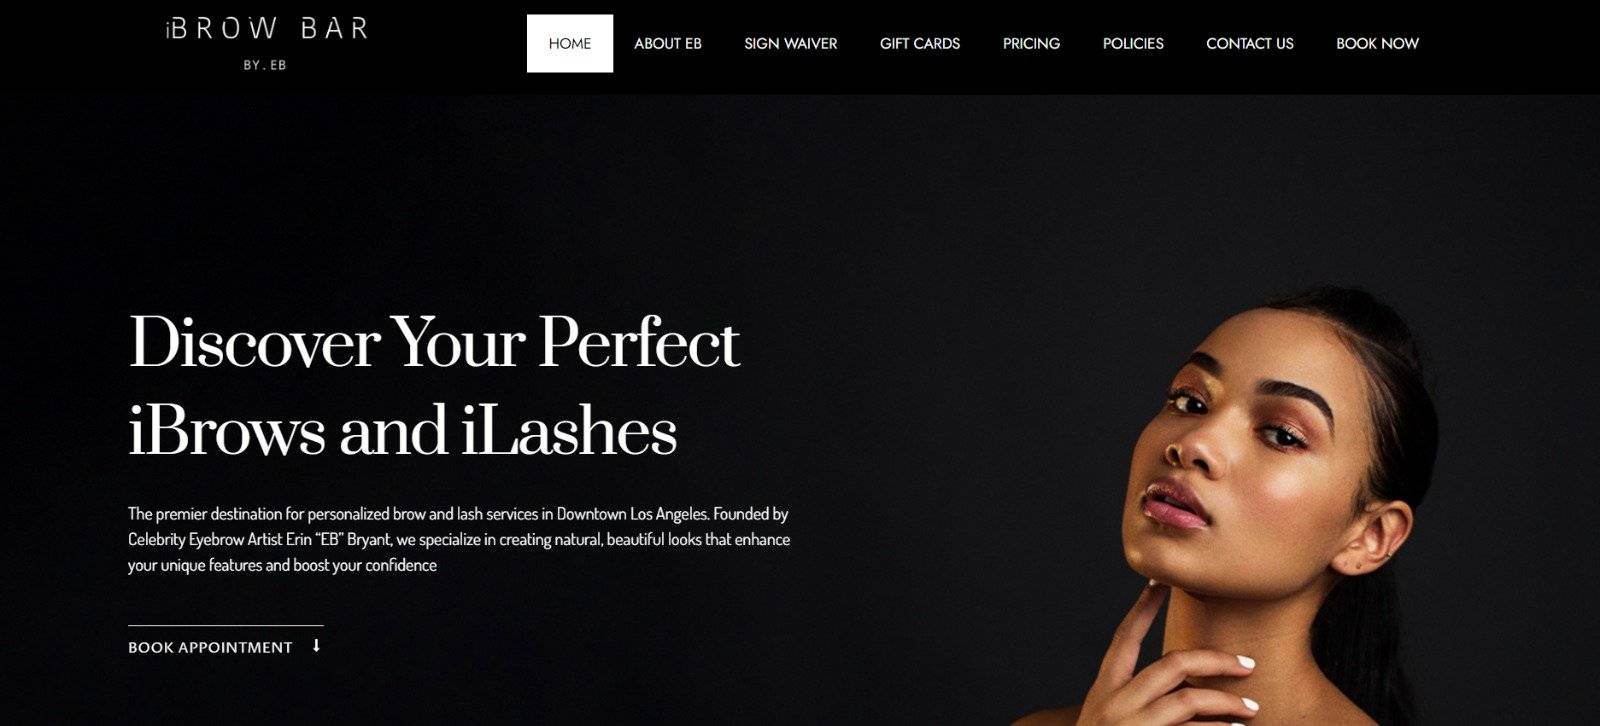Go to the ABOUT EB page
Image resolution: width=1600 pixels, height=726 pixels.
(668, 43)
